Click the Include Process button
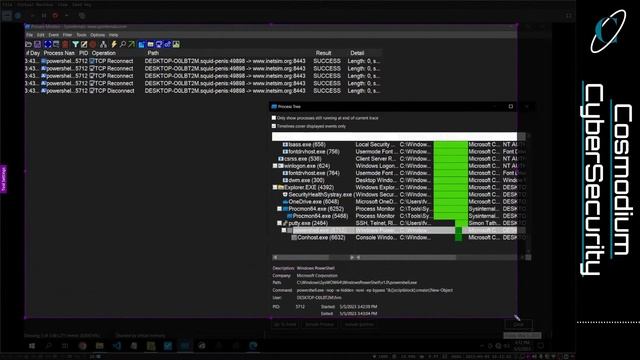640x360 pixels. click(320, 324)
